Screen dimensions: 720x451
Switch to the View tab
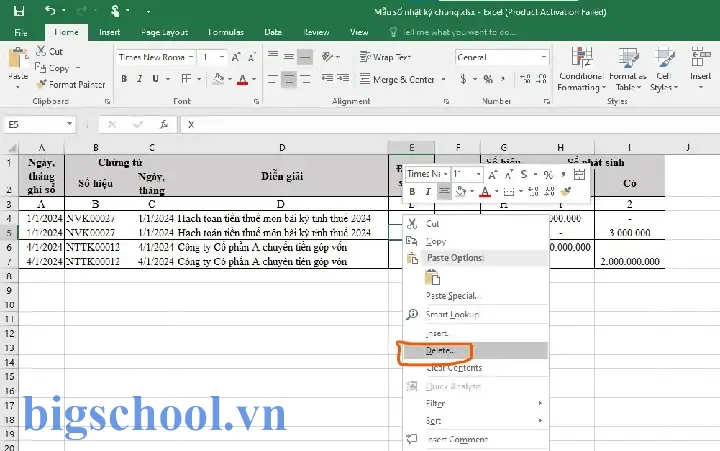(359, 32)
